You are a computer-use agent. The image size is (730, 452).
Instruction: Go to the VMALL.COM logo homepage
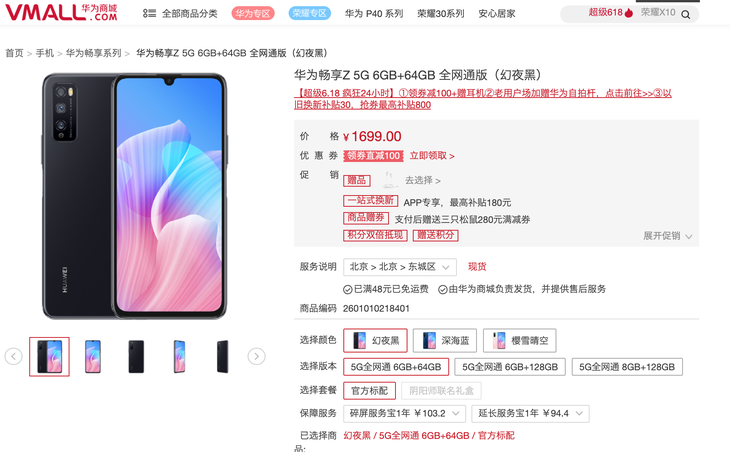pyautogui.click(x=61, y=13)
